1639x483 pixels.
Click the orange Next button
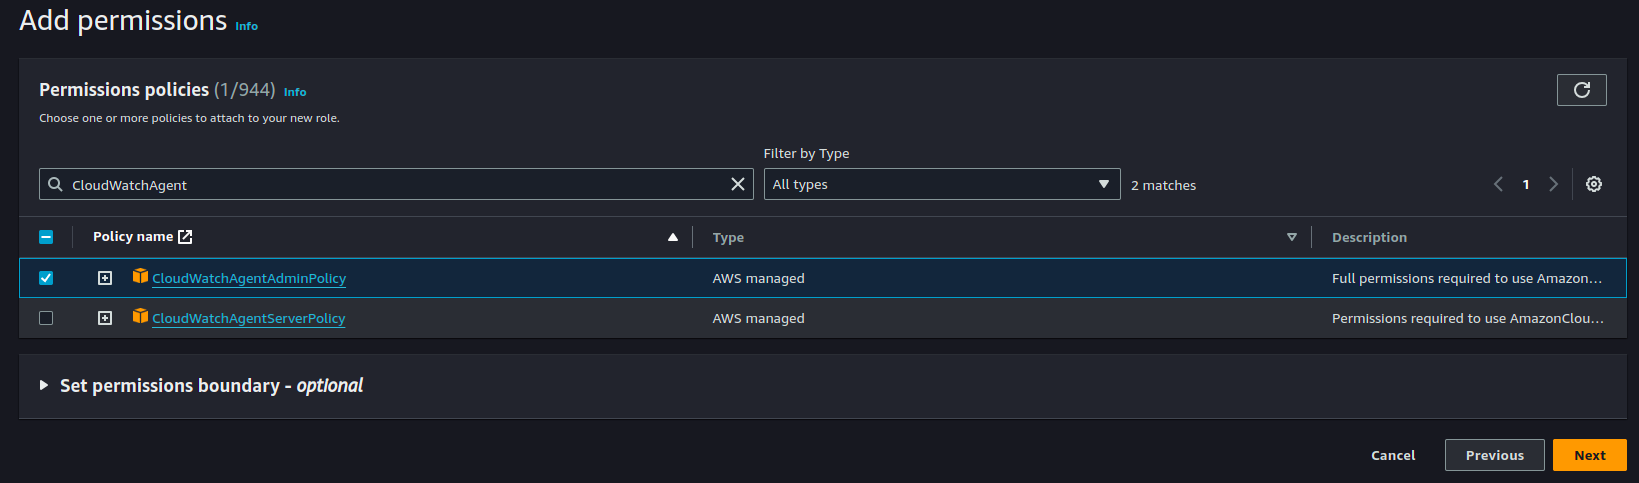1590,455
